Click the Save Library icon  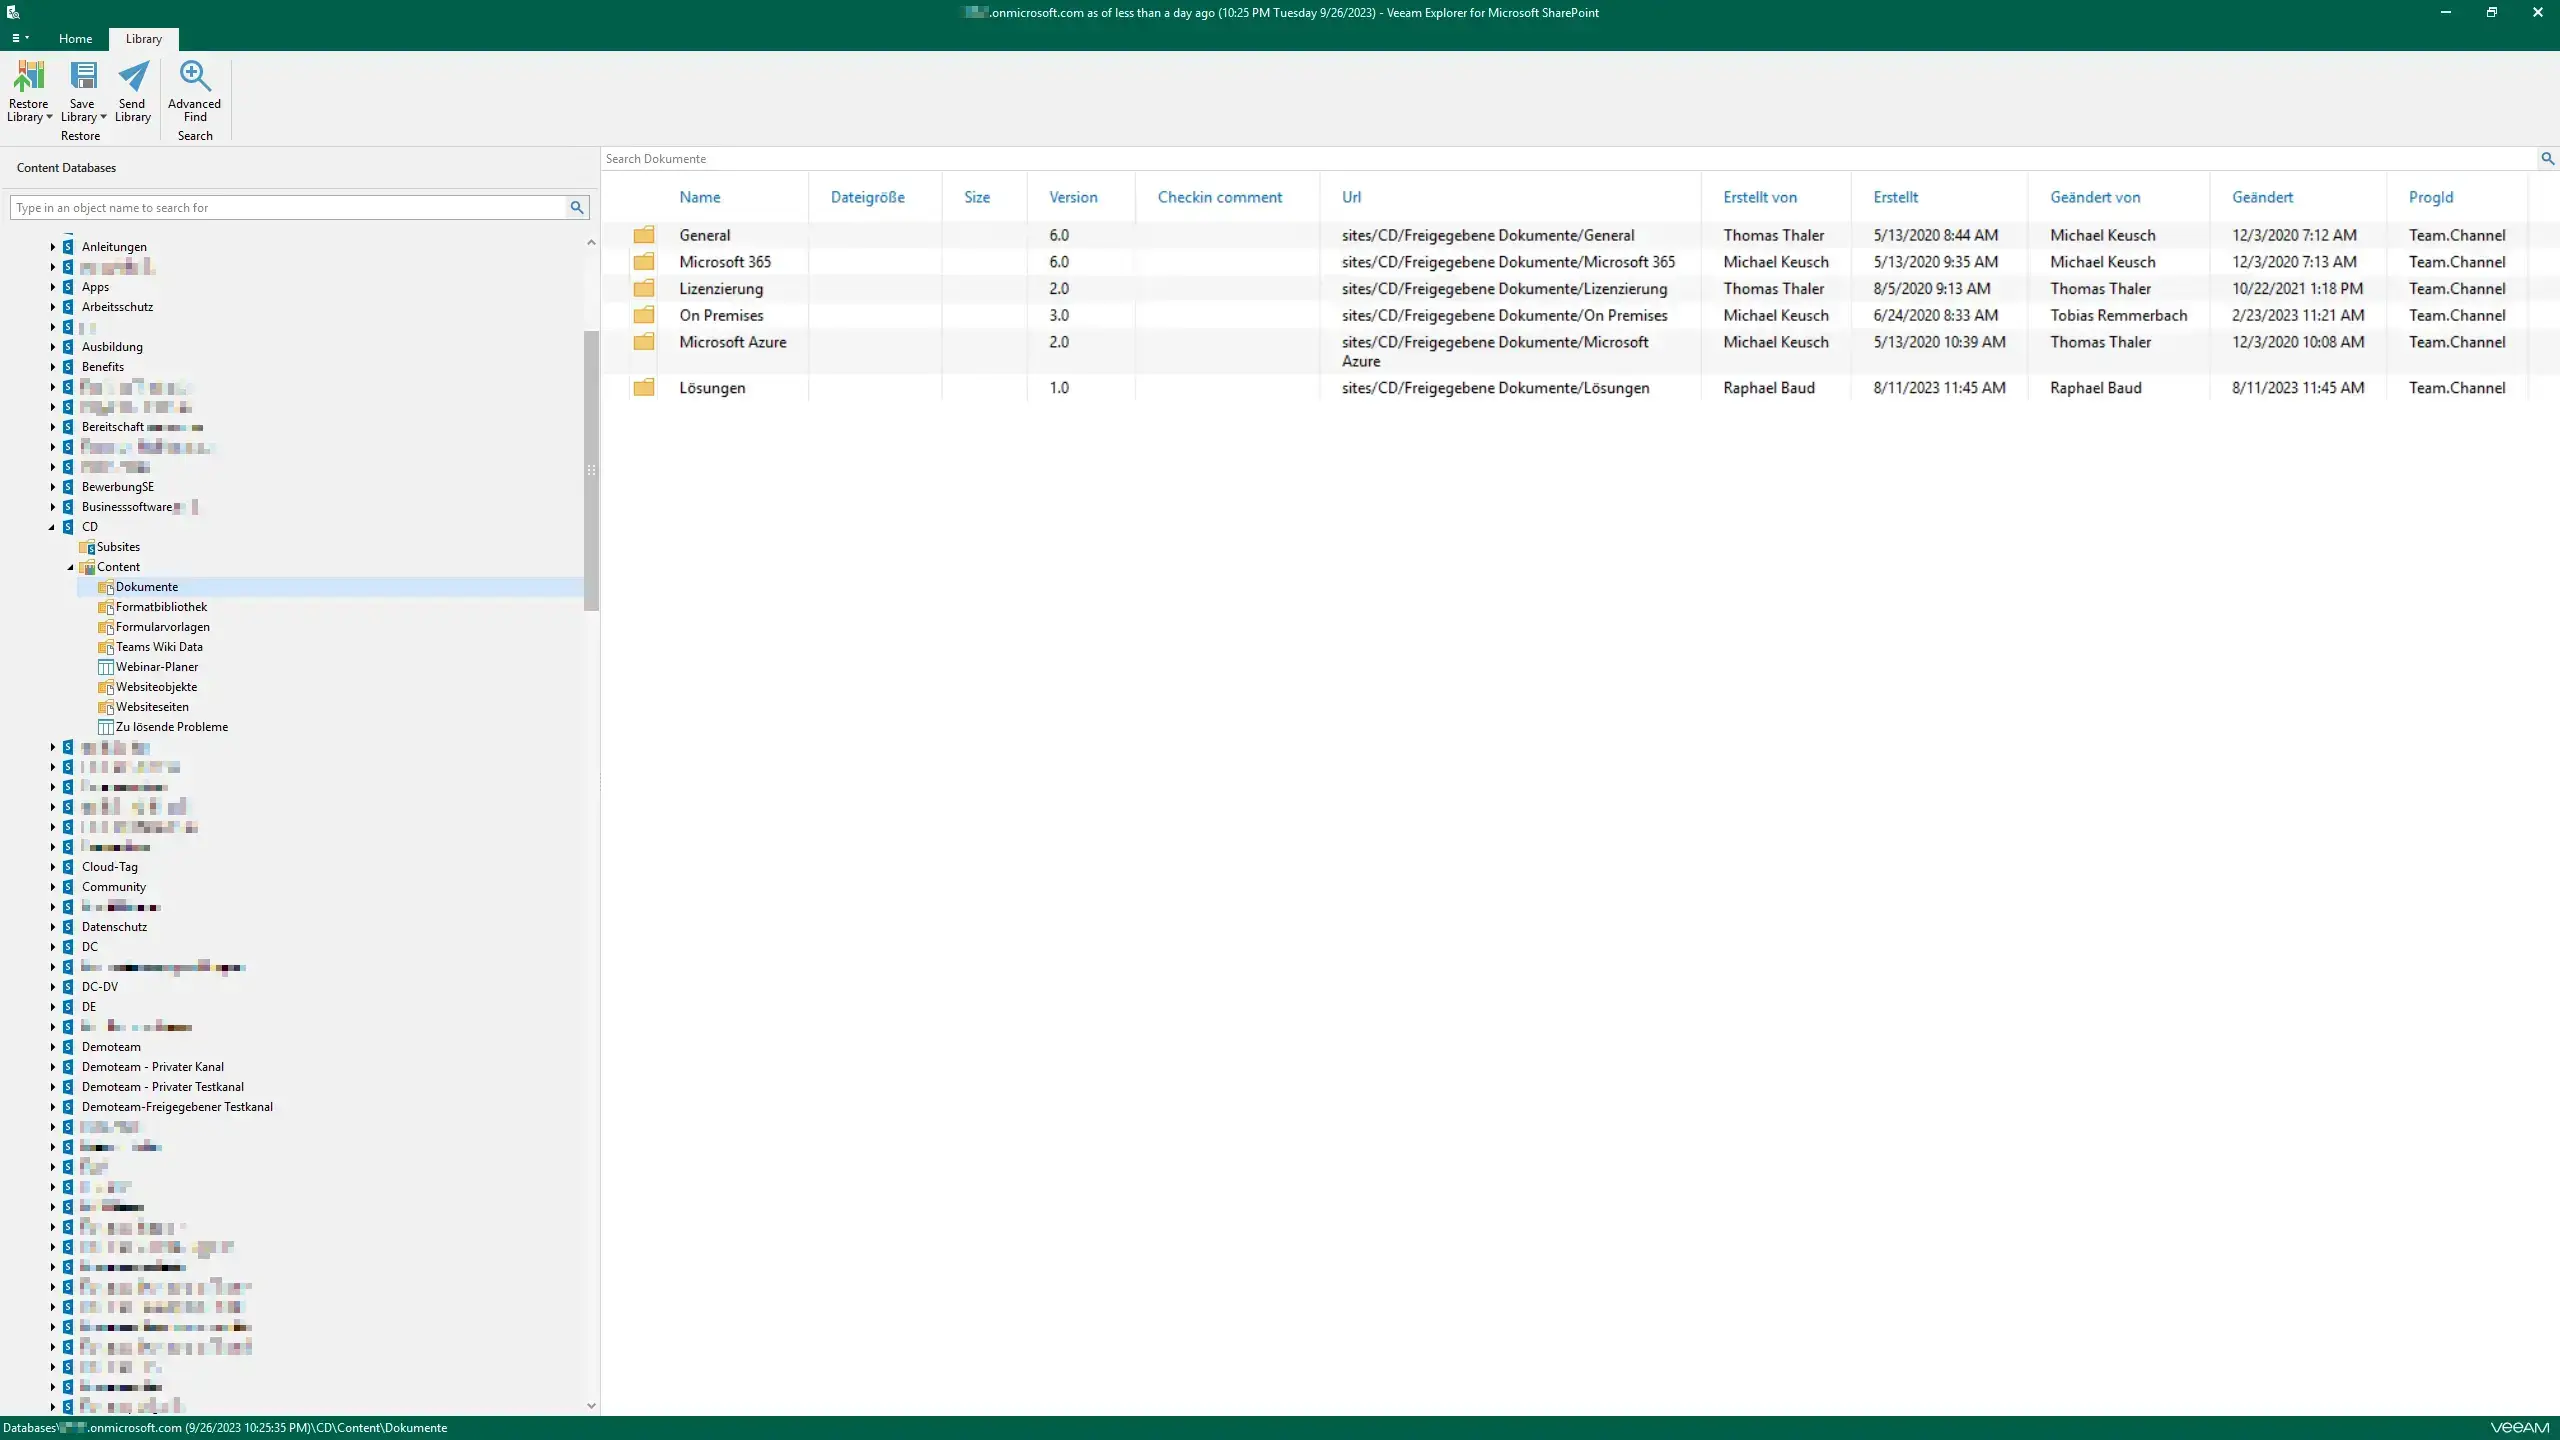point(83,76)
